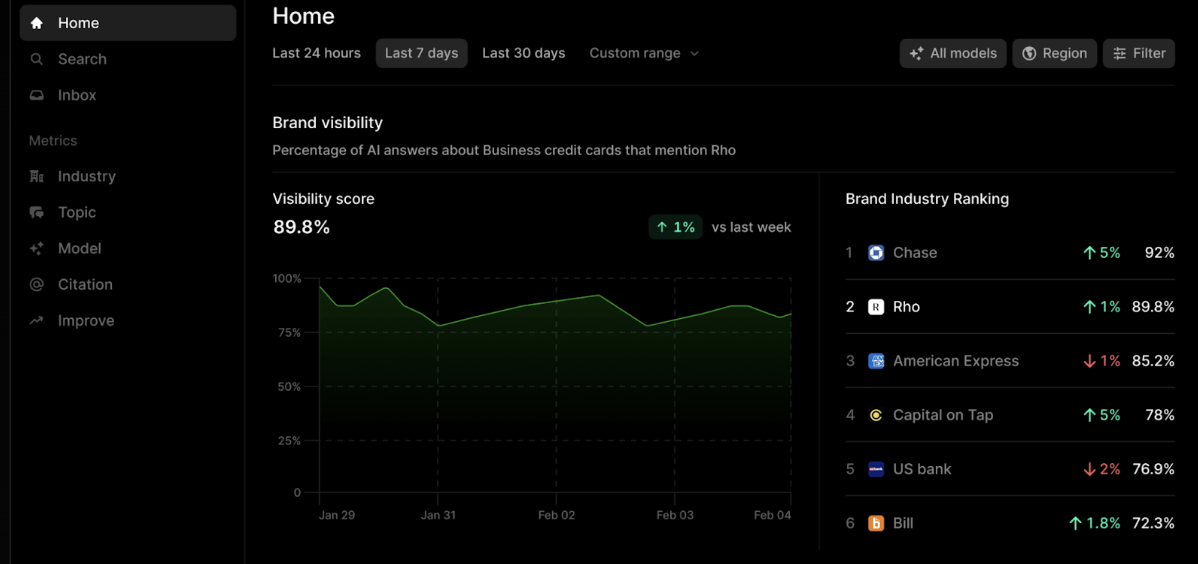Click the Home icon in sidebar

[37, 23]
